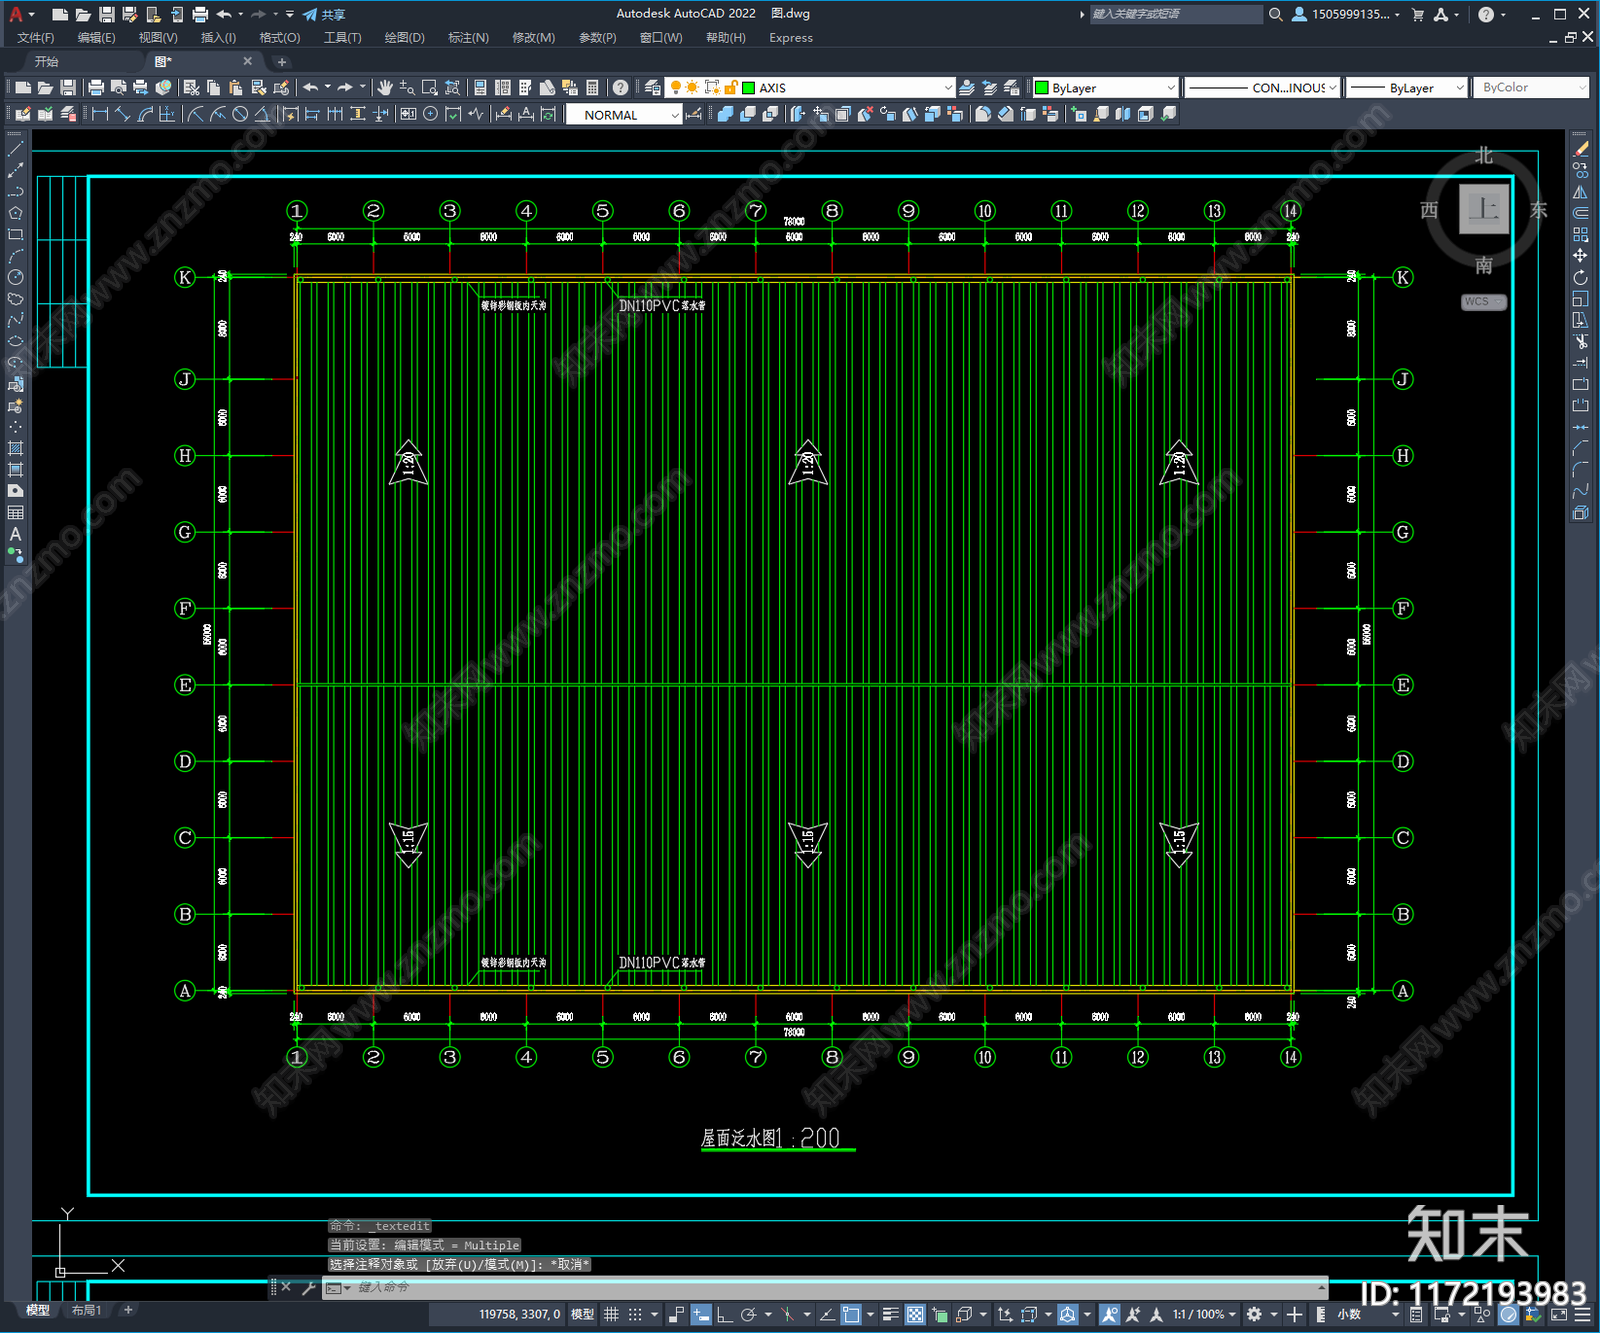Open the ByLayer lineweight dropdown

click(x=1406, y=88)
